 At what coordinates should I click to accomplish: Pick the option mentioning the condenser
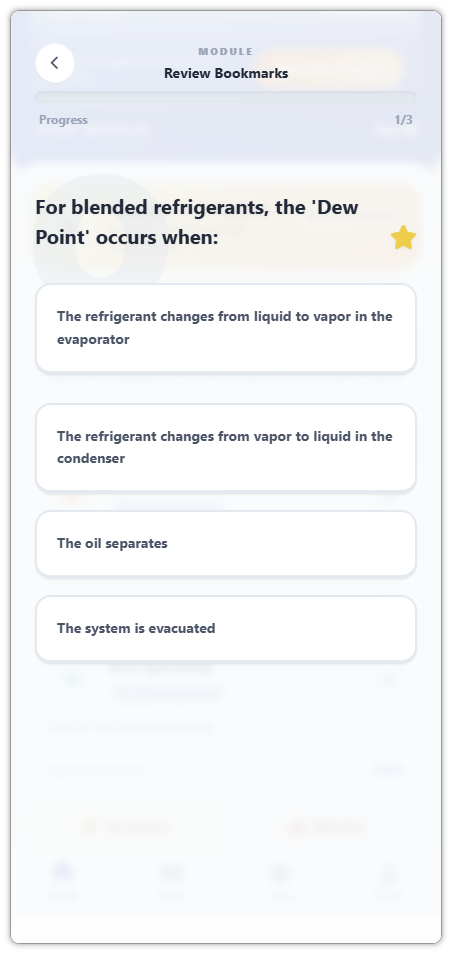(226, 447)
